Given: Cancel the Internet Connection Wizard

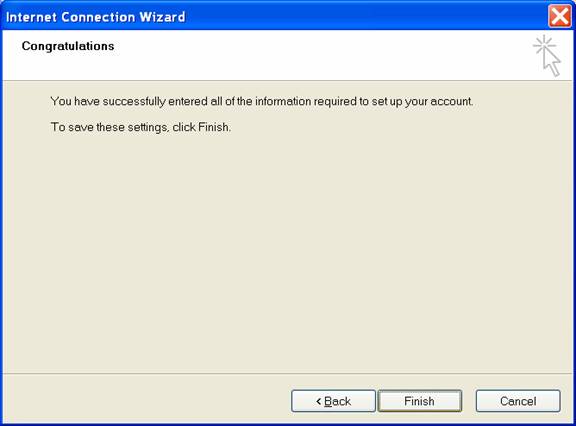Looking at the screenshot, I should click(x=518, y=401).
